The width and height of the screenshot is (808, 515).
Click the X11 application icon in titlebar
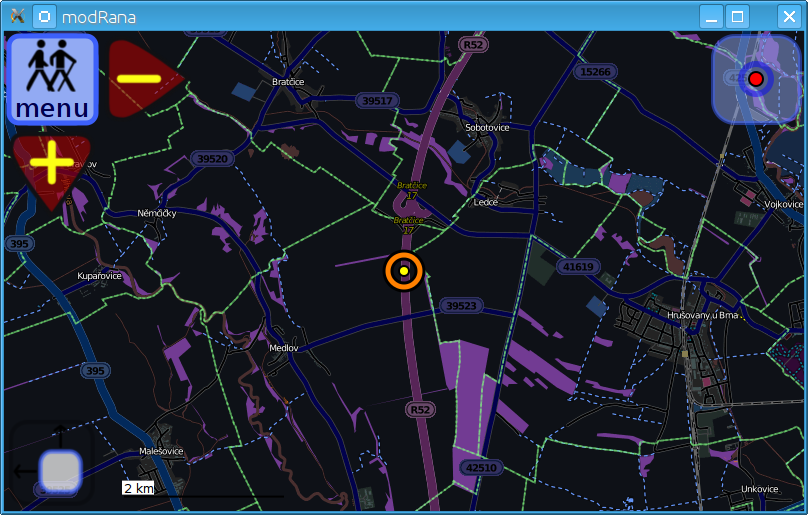click(x=16, y=16)
